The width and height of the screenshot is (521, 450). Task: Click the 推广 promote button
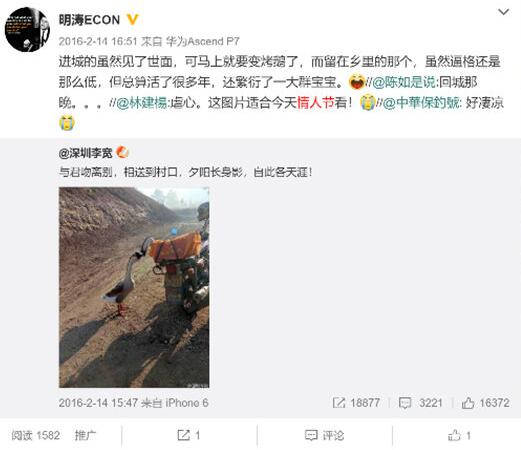pos(85,435)
